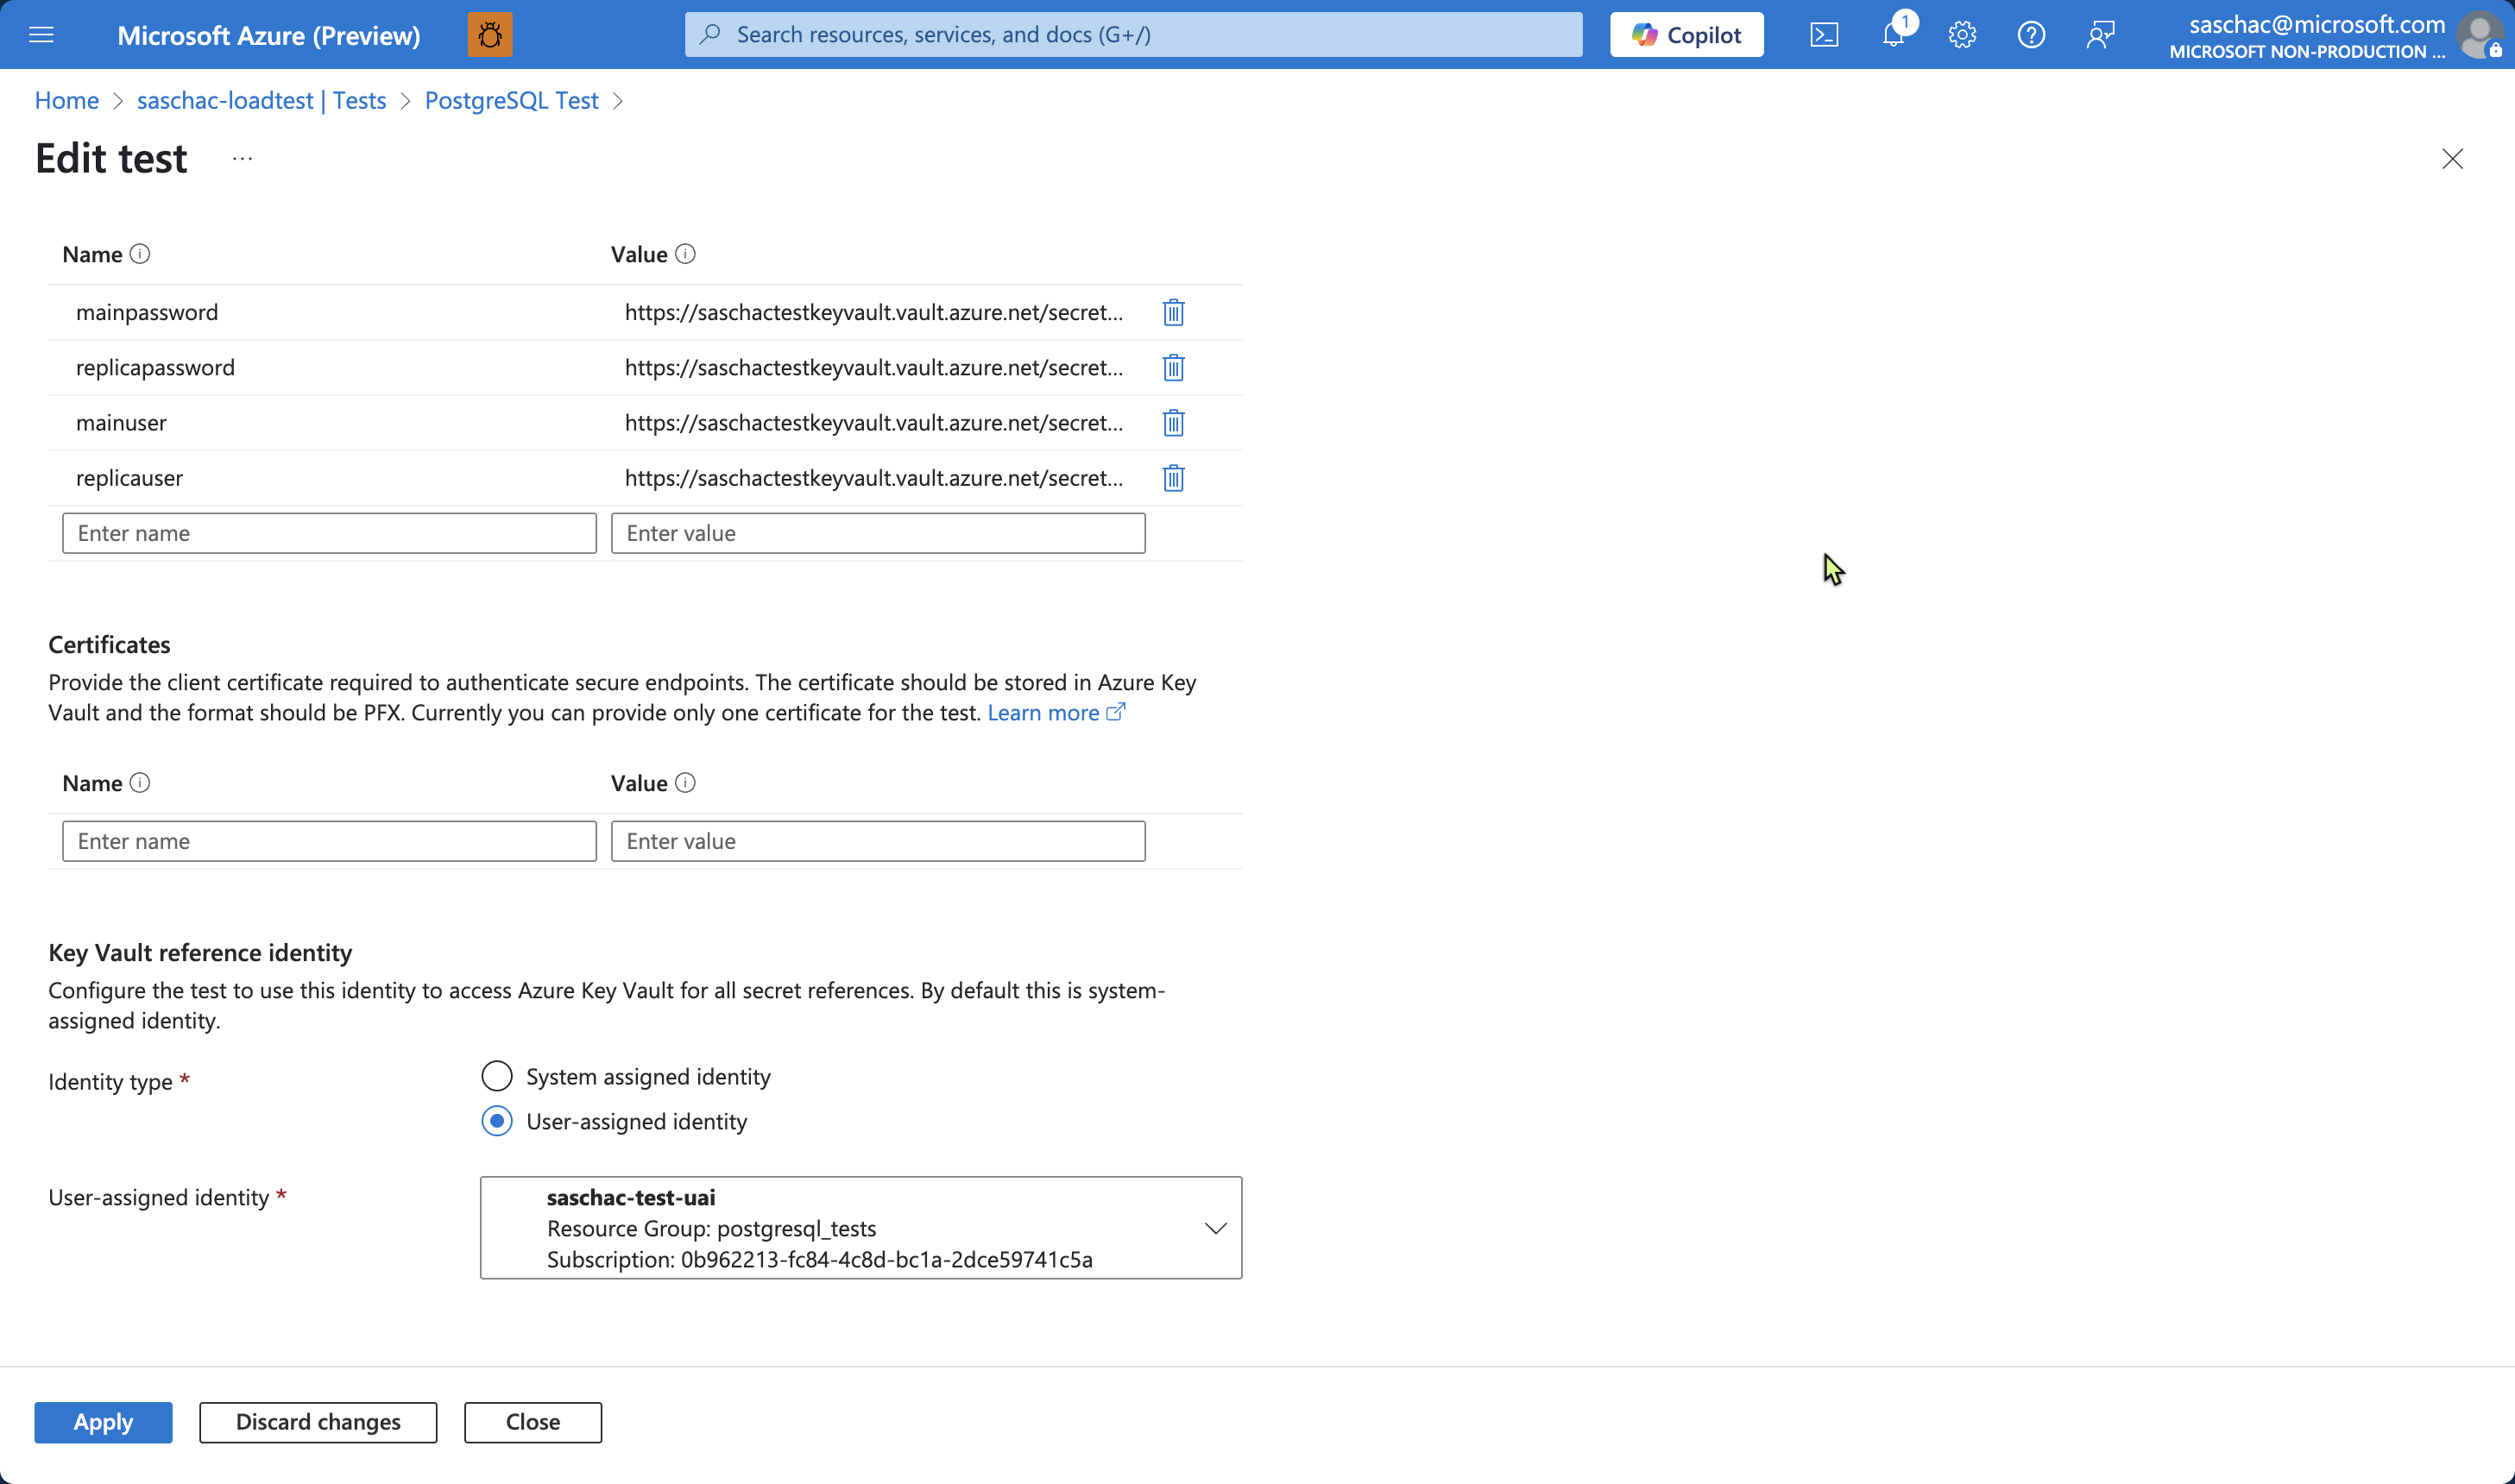Viewport: 2515px width, 1484px height.
Task: Apply the test changes
Action: 103,1422
